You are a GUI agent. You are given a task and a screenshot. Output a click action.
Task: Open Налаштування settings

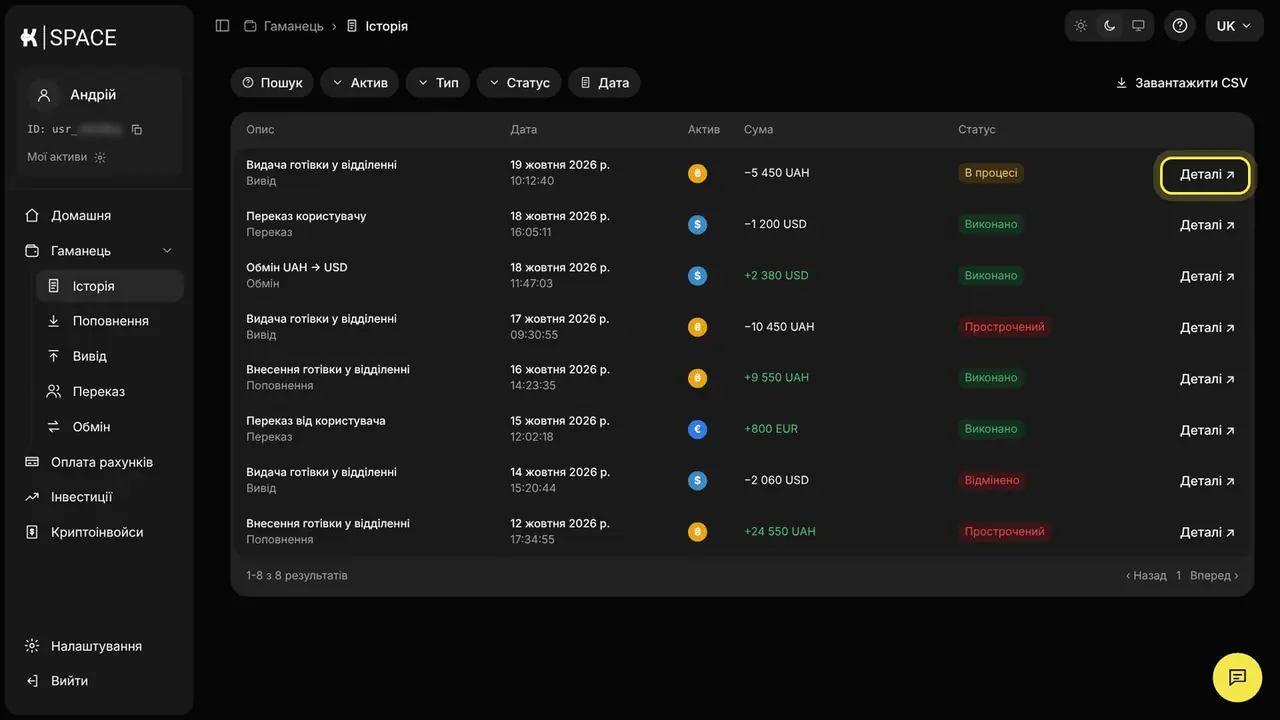96,646
